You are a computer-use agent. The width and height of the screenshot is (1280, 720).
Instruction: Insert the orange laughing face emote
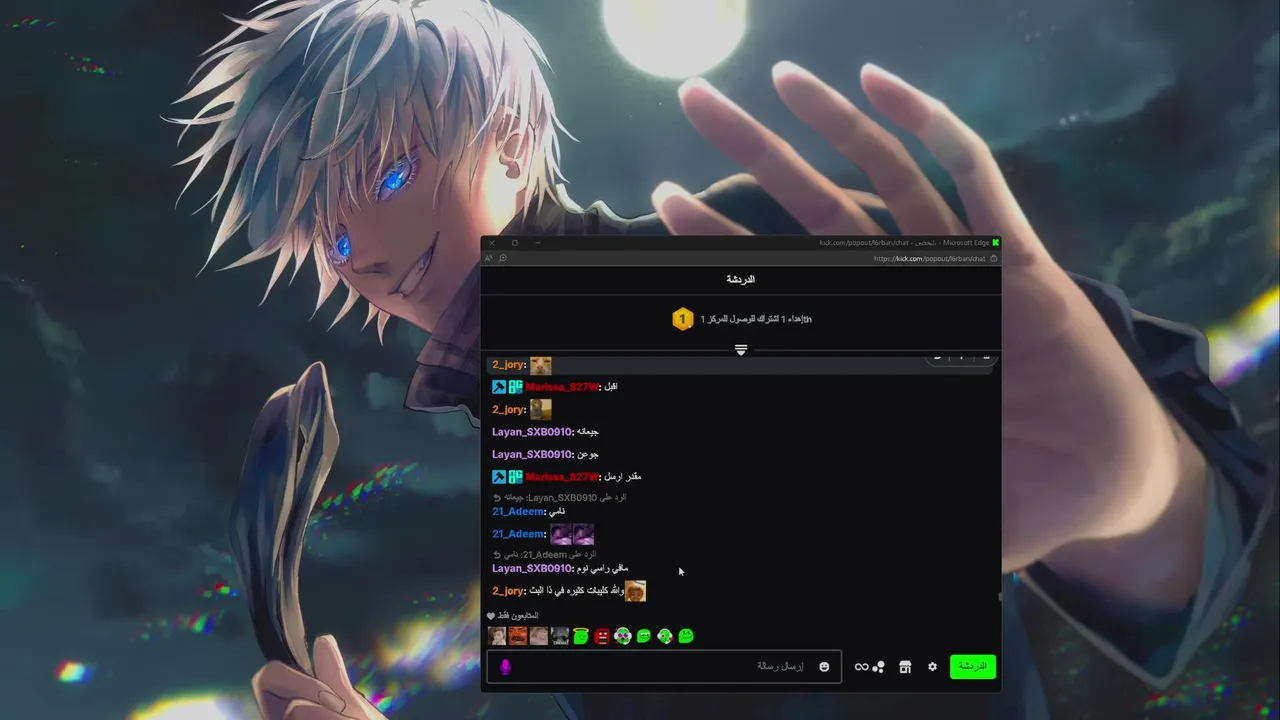[518, 636]
